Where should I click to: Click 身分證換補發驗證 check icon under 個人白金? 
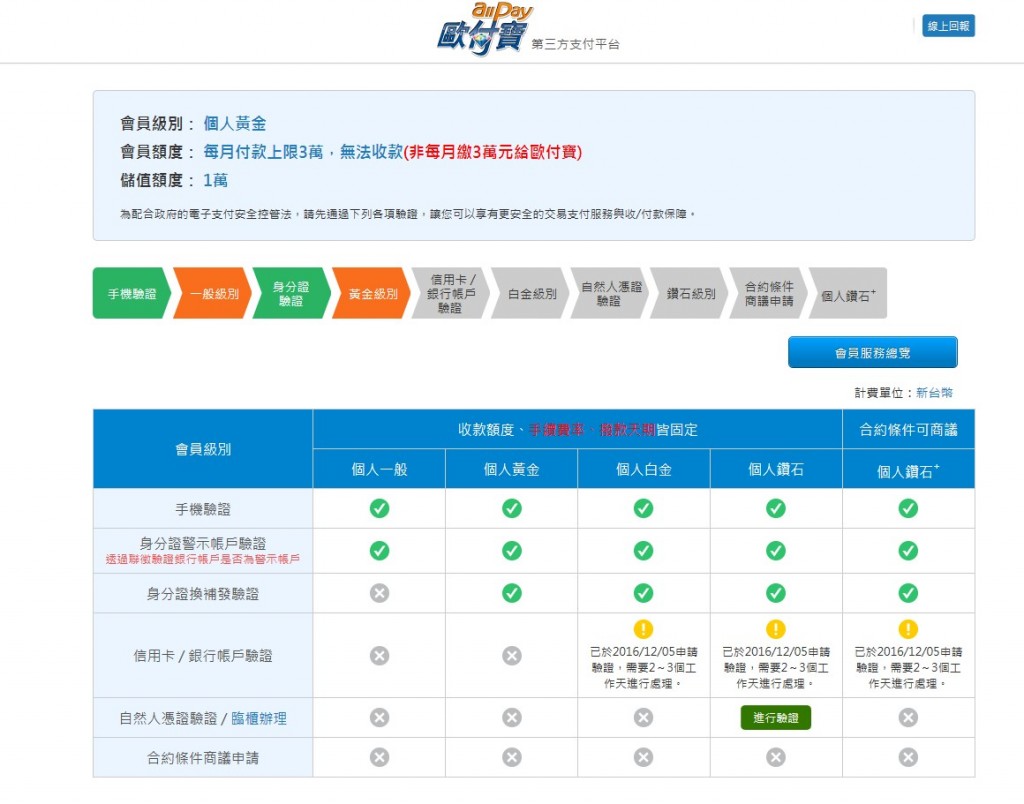[643, 593]
